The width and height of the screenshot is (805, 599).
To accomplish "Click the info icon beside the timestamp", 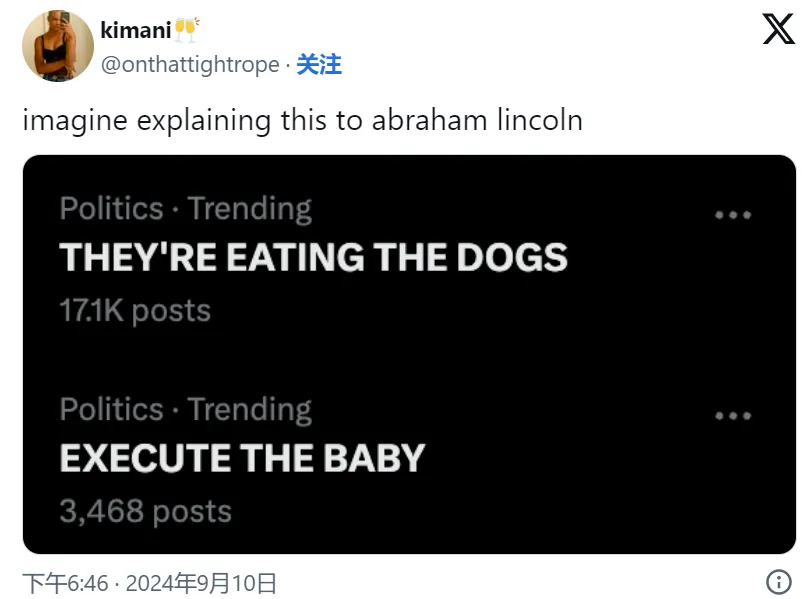I will point(778,582).
